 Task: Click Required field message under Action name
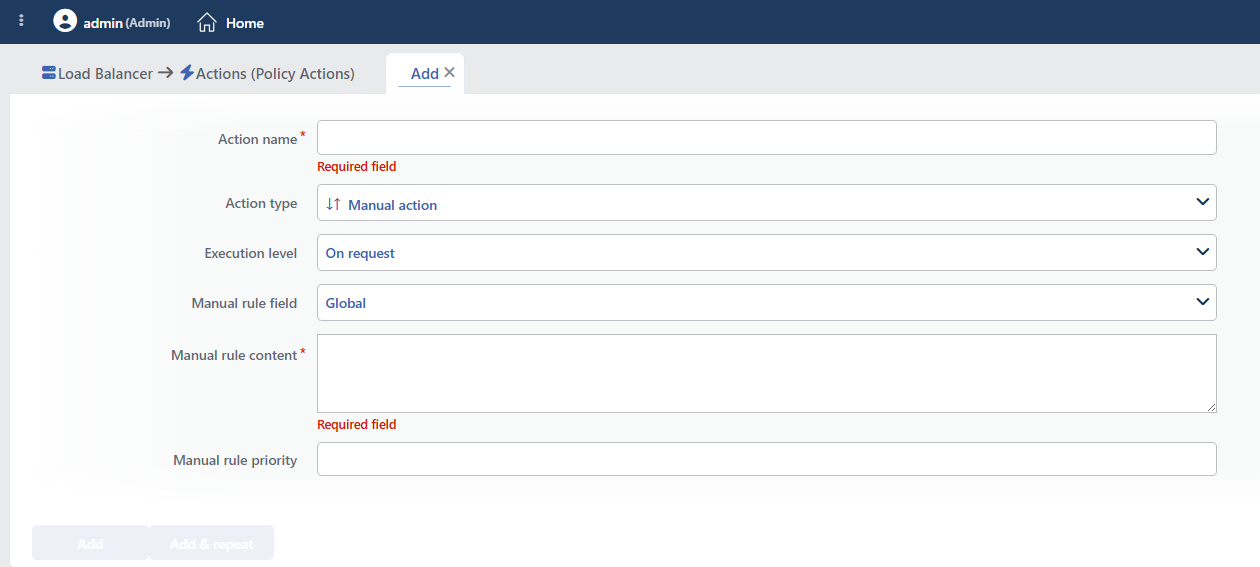[357, 167]
